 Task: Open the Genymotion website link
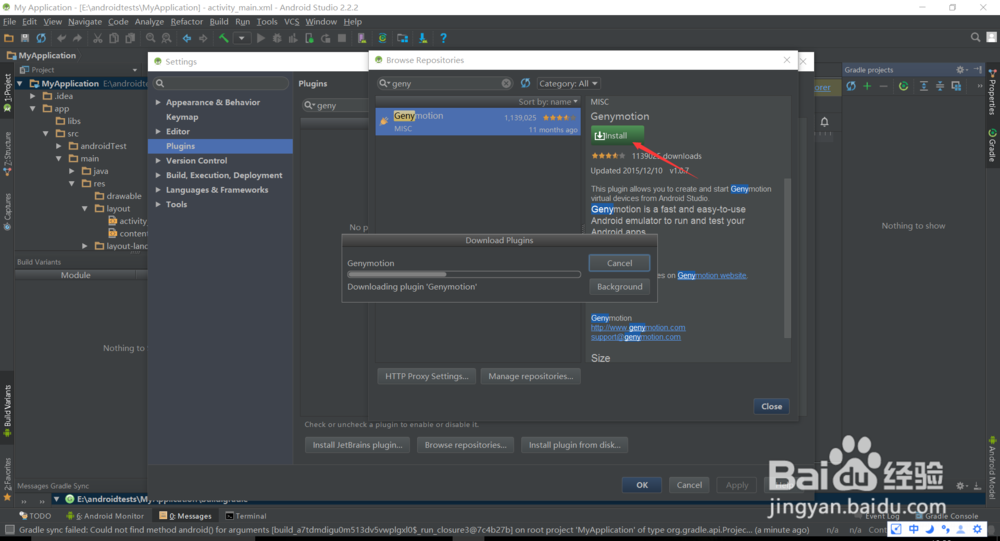pyautogui.click(x=712, y=276)
